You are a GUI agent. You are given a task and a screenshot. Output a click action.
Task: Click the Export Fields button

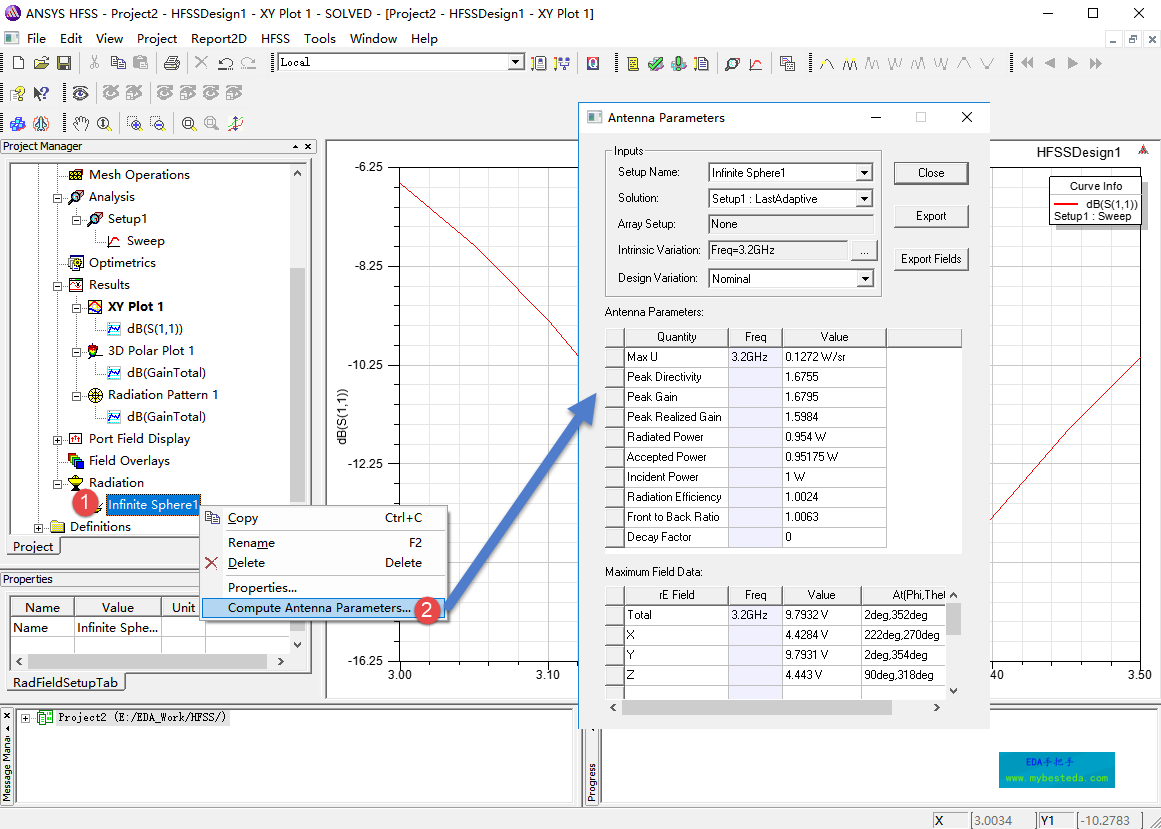[930, 259]
